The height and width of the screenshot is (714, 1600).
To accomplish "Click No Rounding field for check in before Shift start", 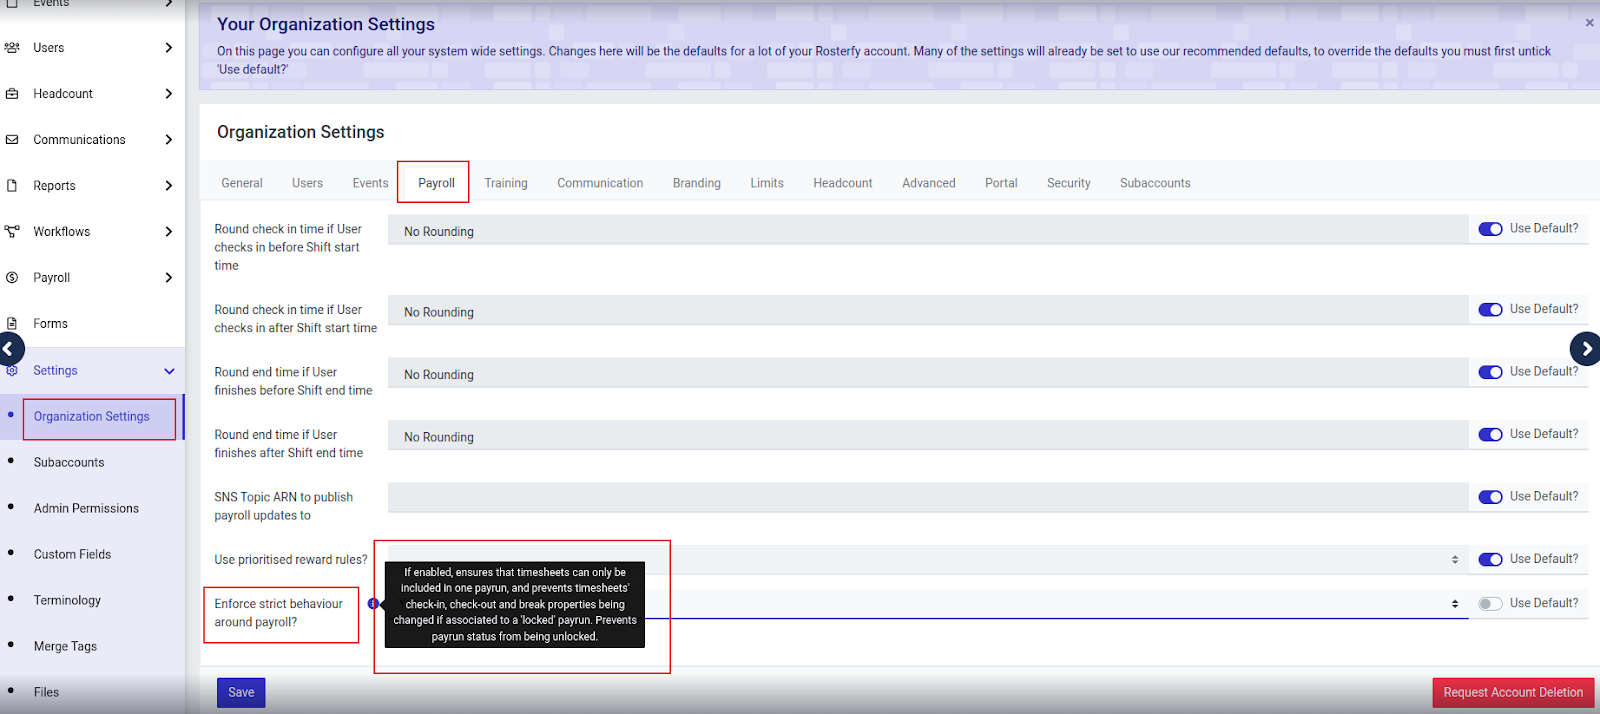I will click(x=928, y=231).
